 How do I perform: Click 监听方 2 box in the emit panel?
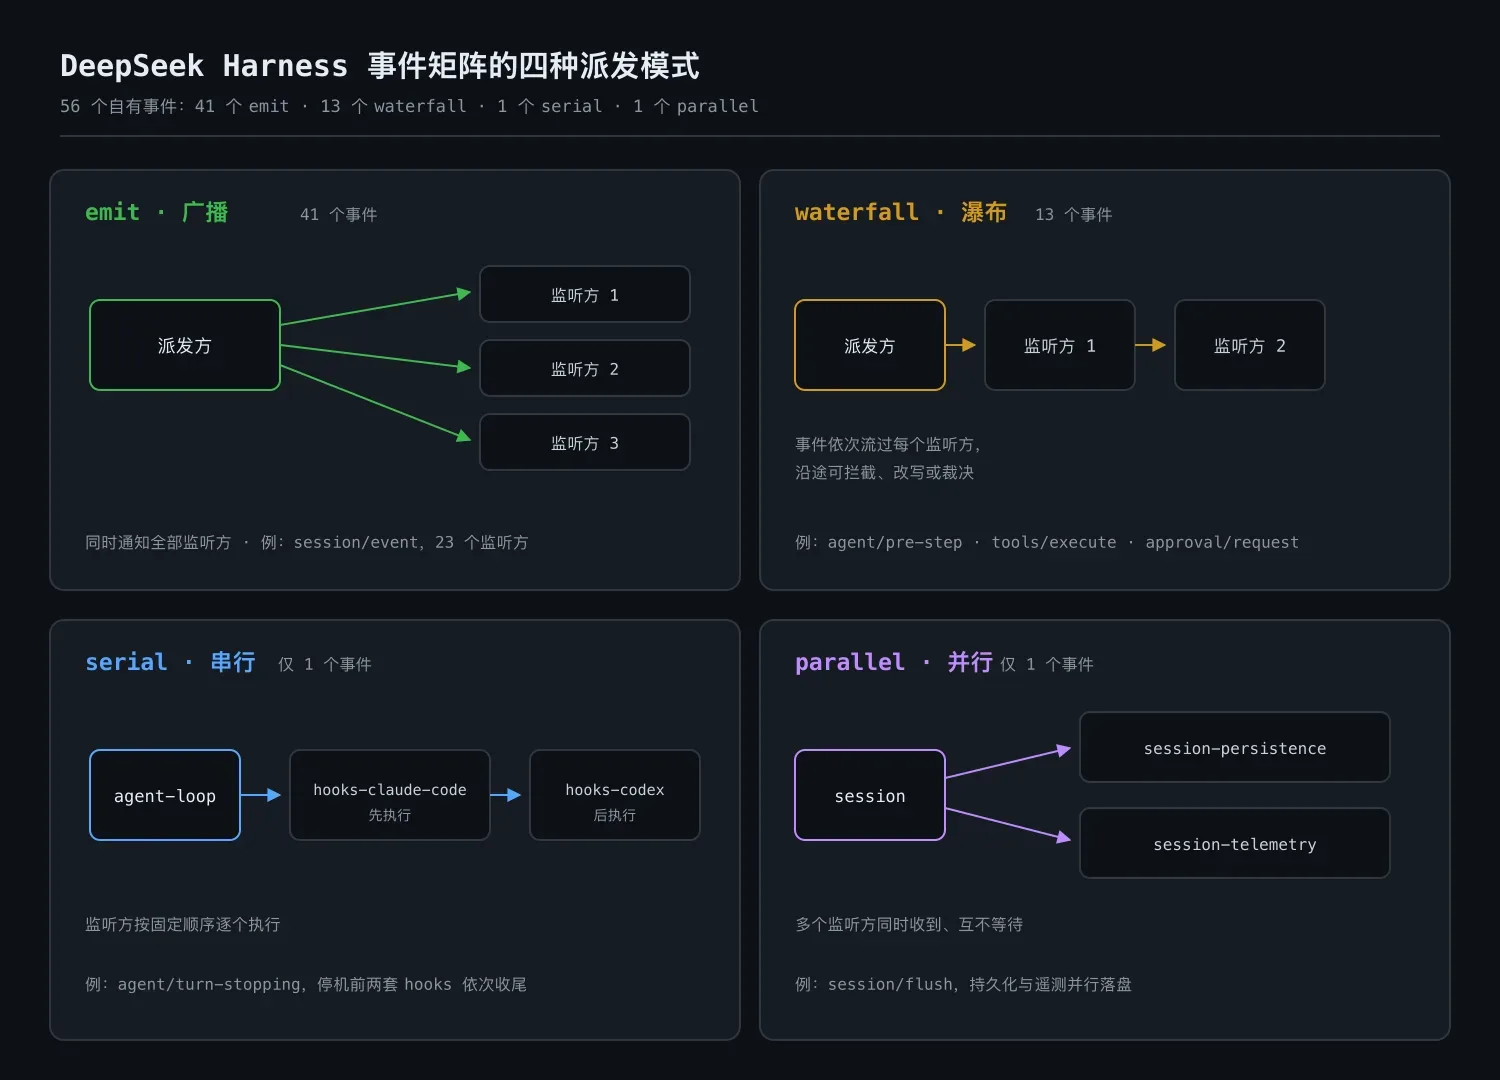pyautogui.click(x=585, y=368)
